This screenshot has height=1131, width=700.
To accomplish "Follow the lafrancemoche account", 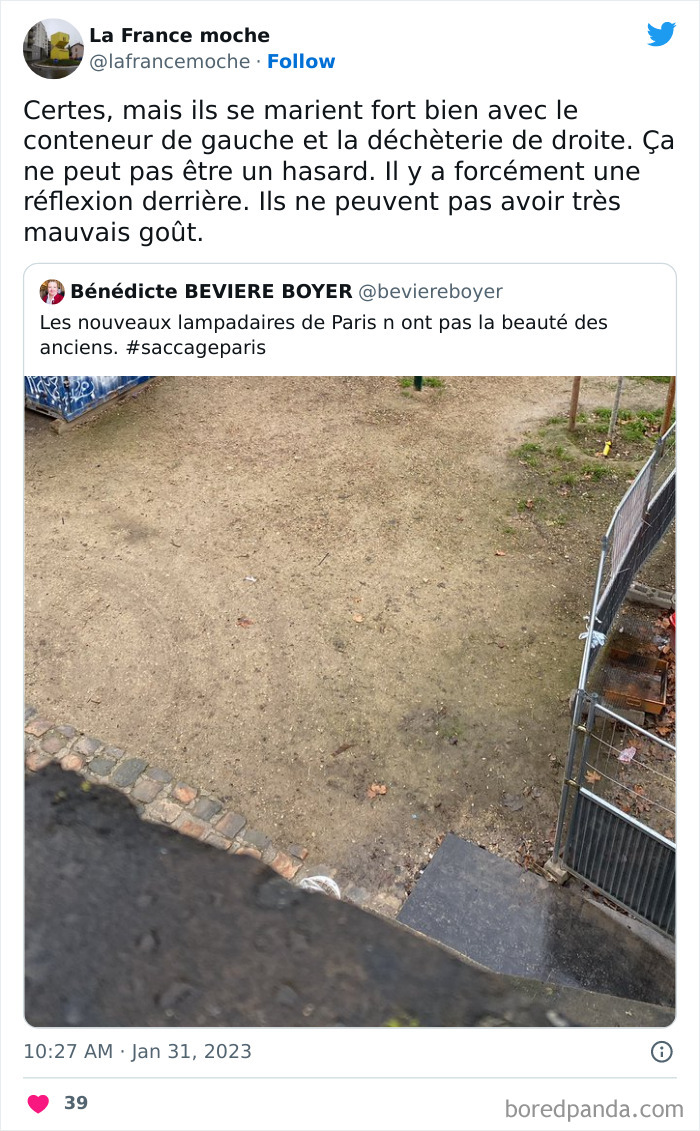I will click(301, 61).
